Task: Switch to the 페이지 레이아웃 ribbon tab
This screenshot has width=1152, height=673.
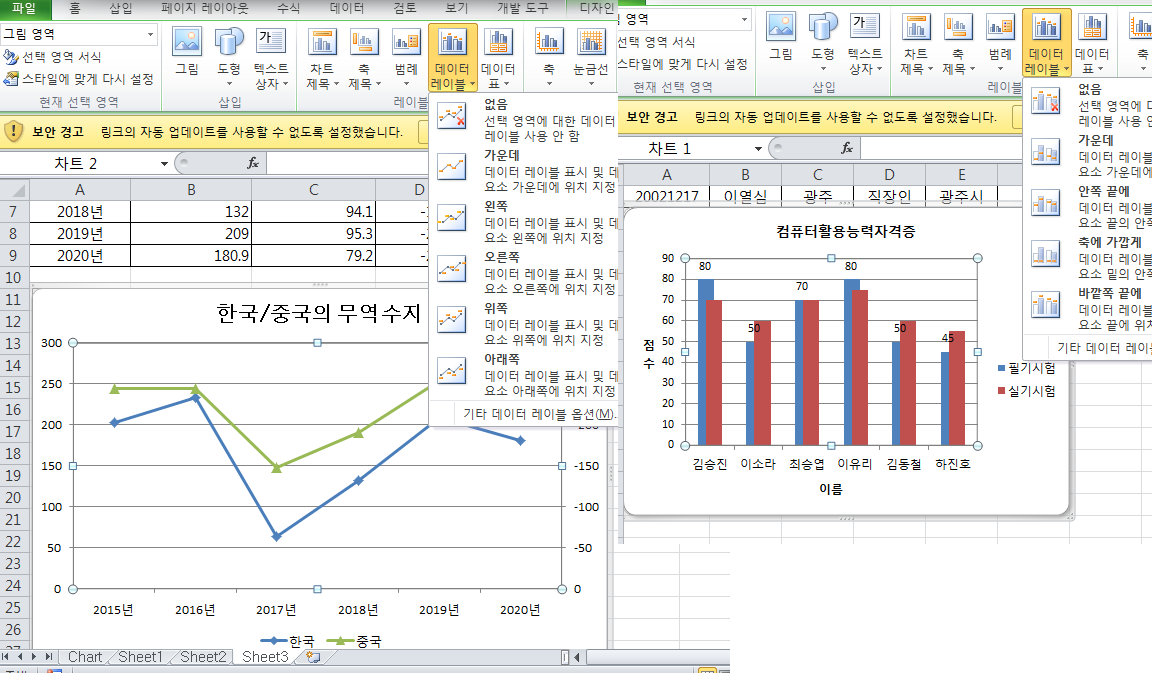Action: click(205, 9)
